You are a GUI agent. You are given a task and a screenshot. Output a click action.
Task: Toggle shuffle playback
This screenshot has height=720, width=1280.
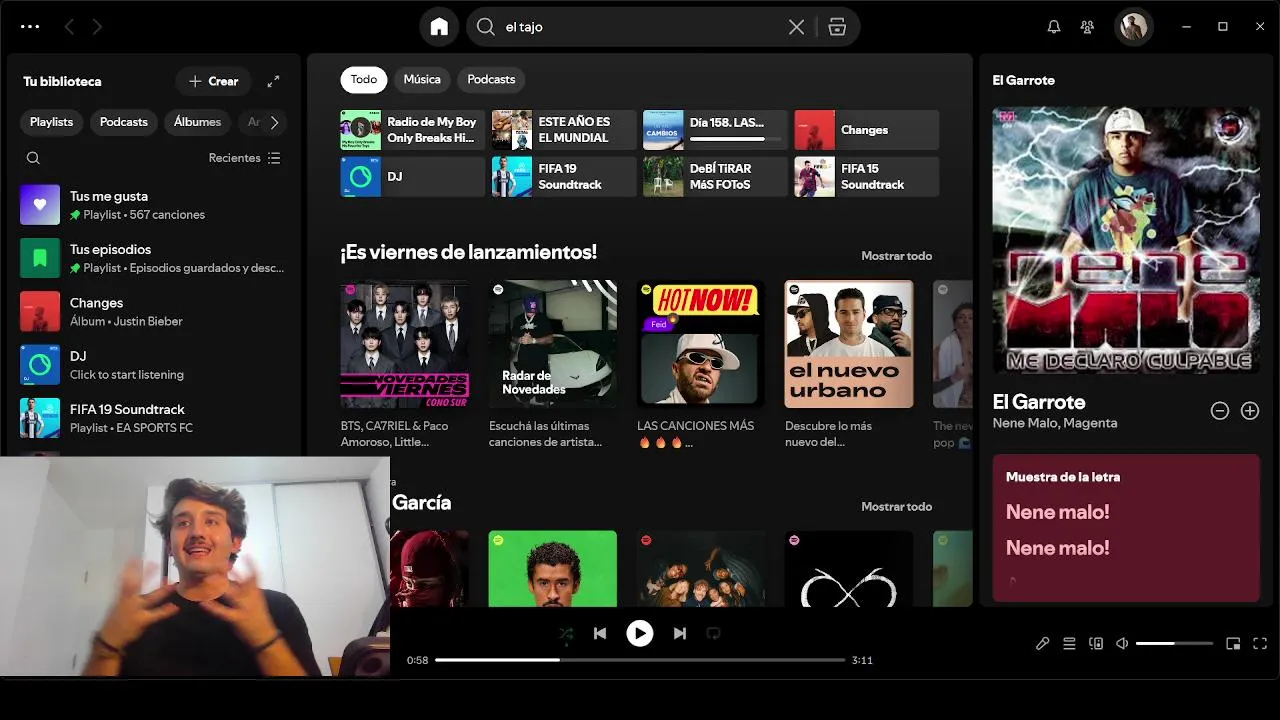pos(566,633)
